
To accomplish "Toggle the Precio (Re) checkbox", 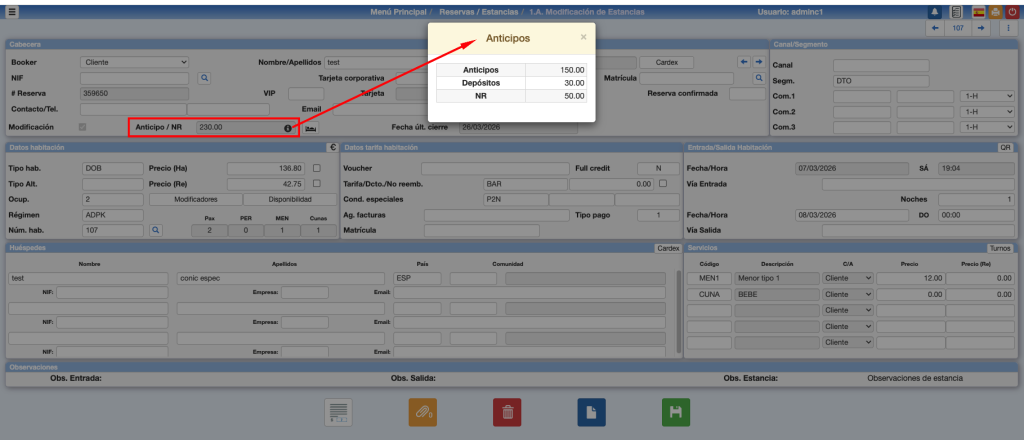I will (317, 184).
